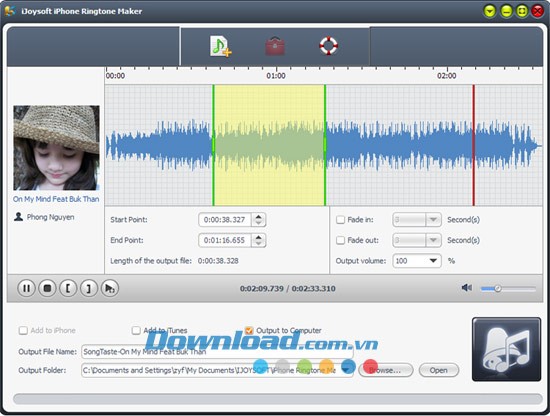Open the red toolbox icon
Viewport: 550px width, 416px height.
coord(275,46)
